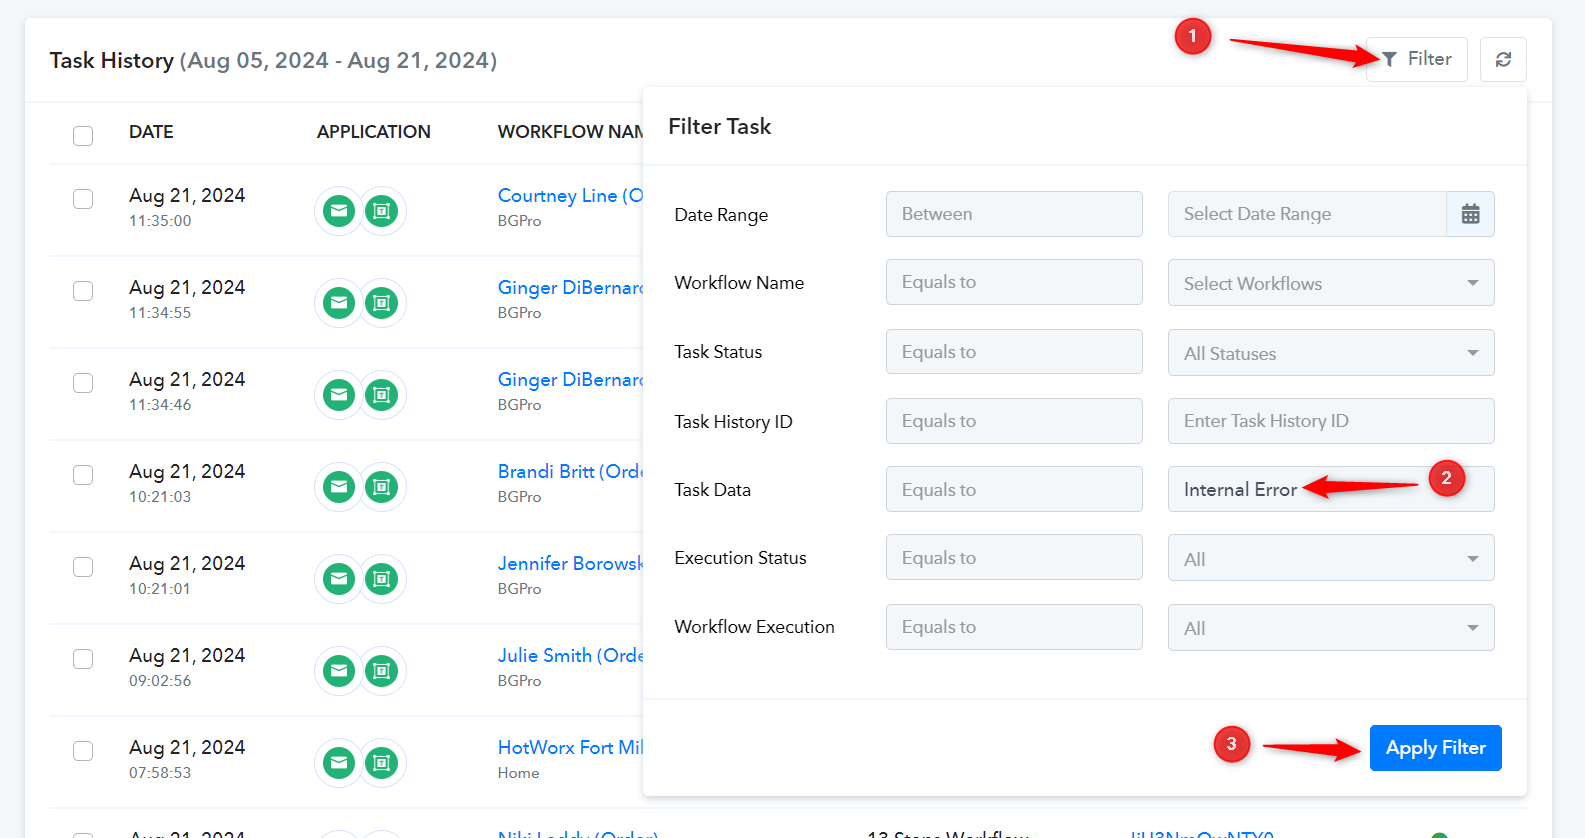Click email app icon in 11:34:46 row

tap(339, 395)
